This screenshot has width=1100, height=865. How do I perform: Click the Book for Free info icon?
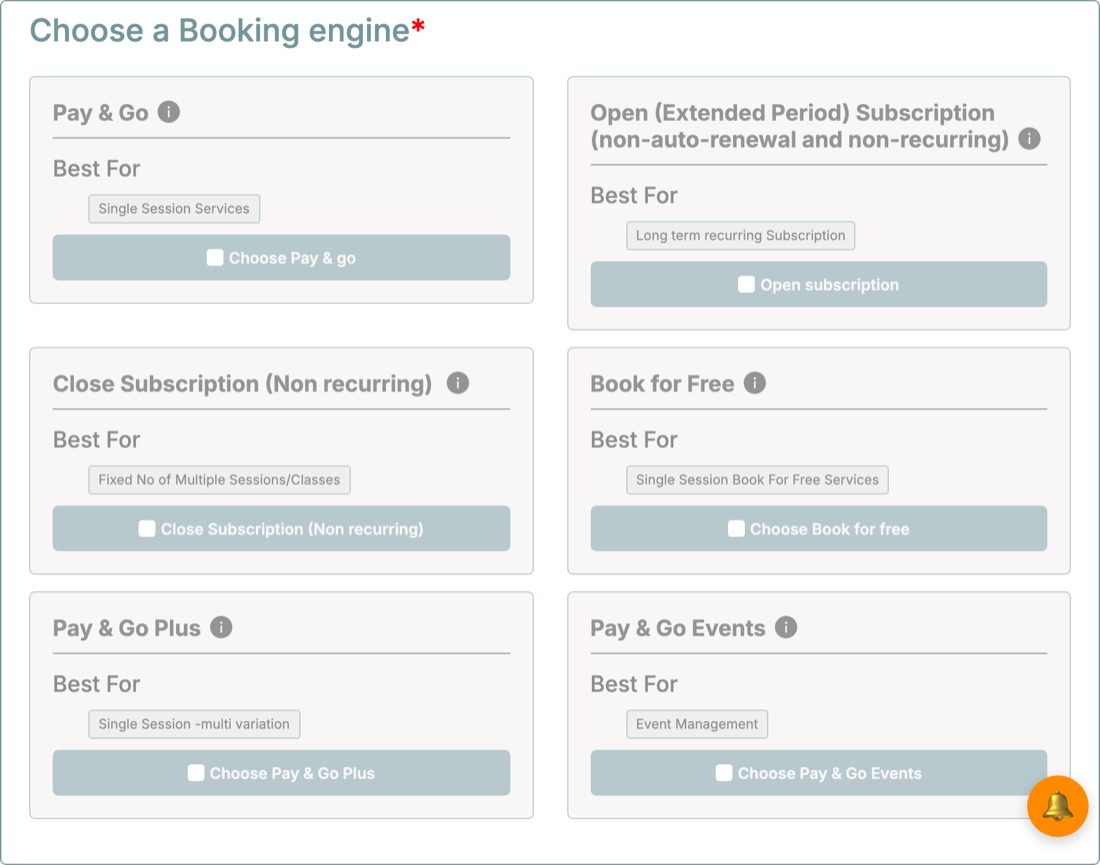755,383
